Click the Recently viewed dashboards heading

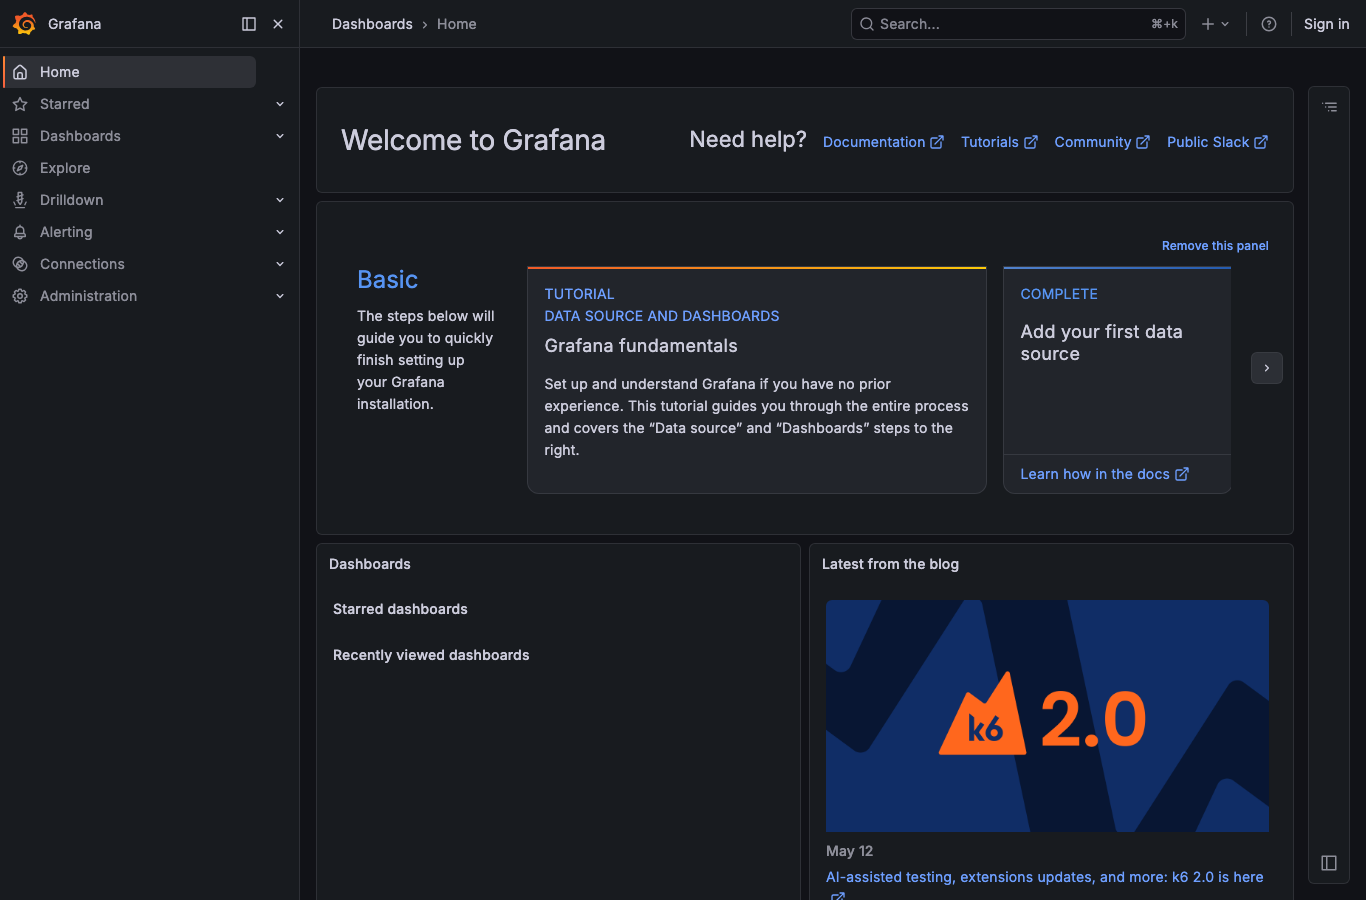[x=431, y=655]
